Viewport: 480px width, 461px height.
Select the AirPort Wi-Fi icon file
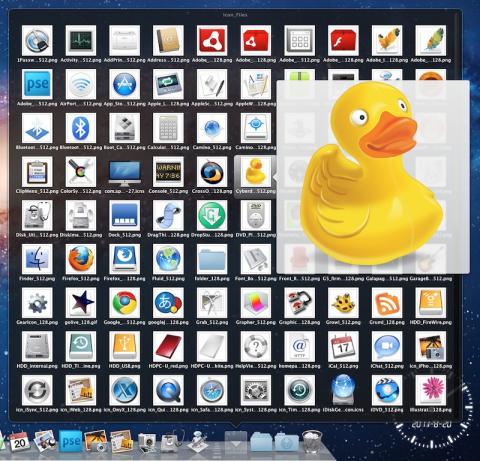81,84
